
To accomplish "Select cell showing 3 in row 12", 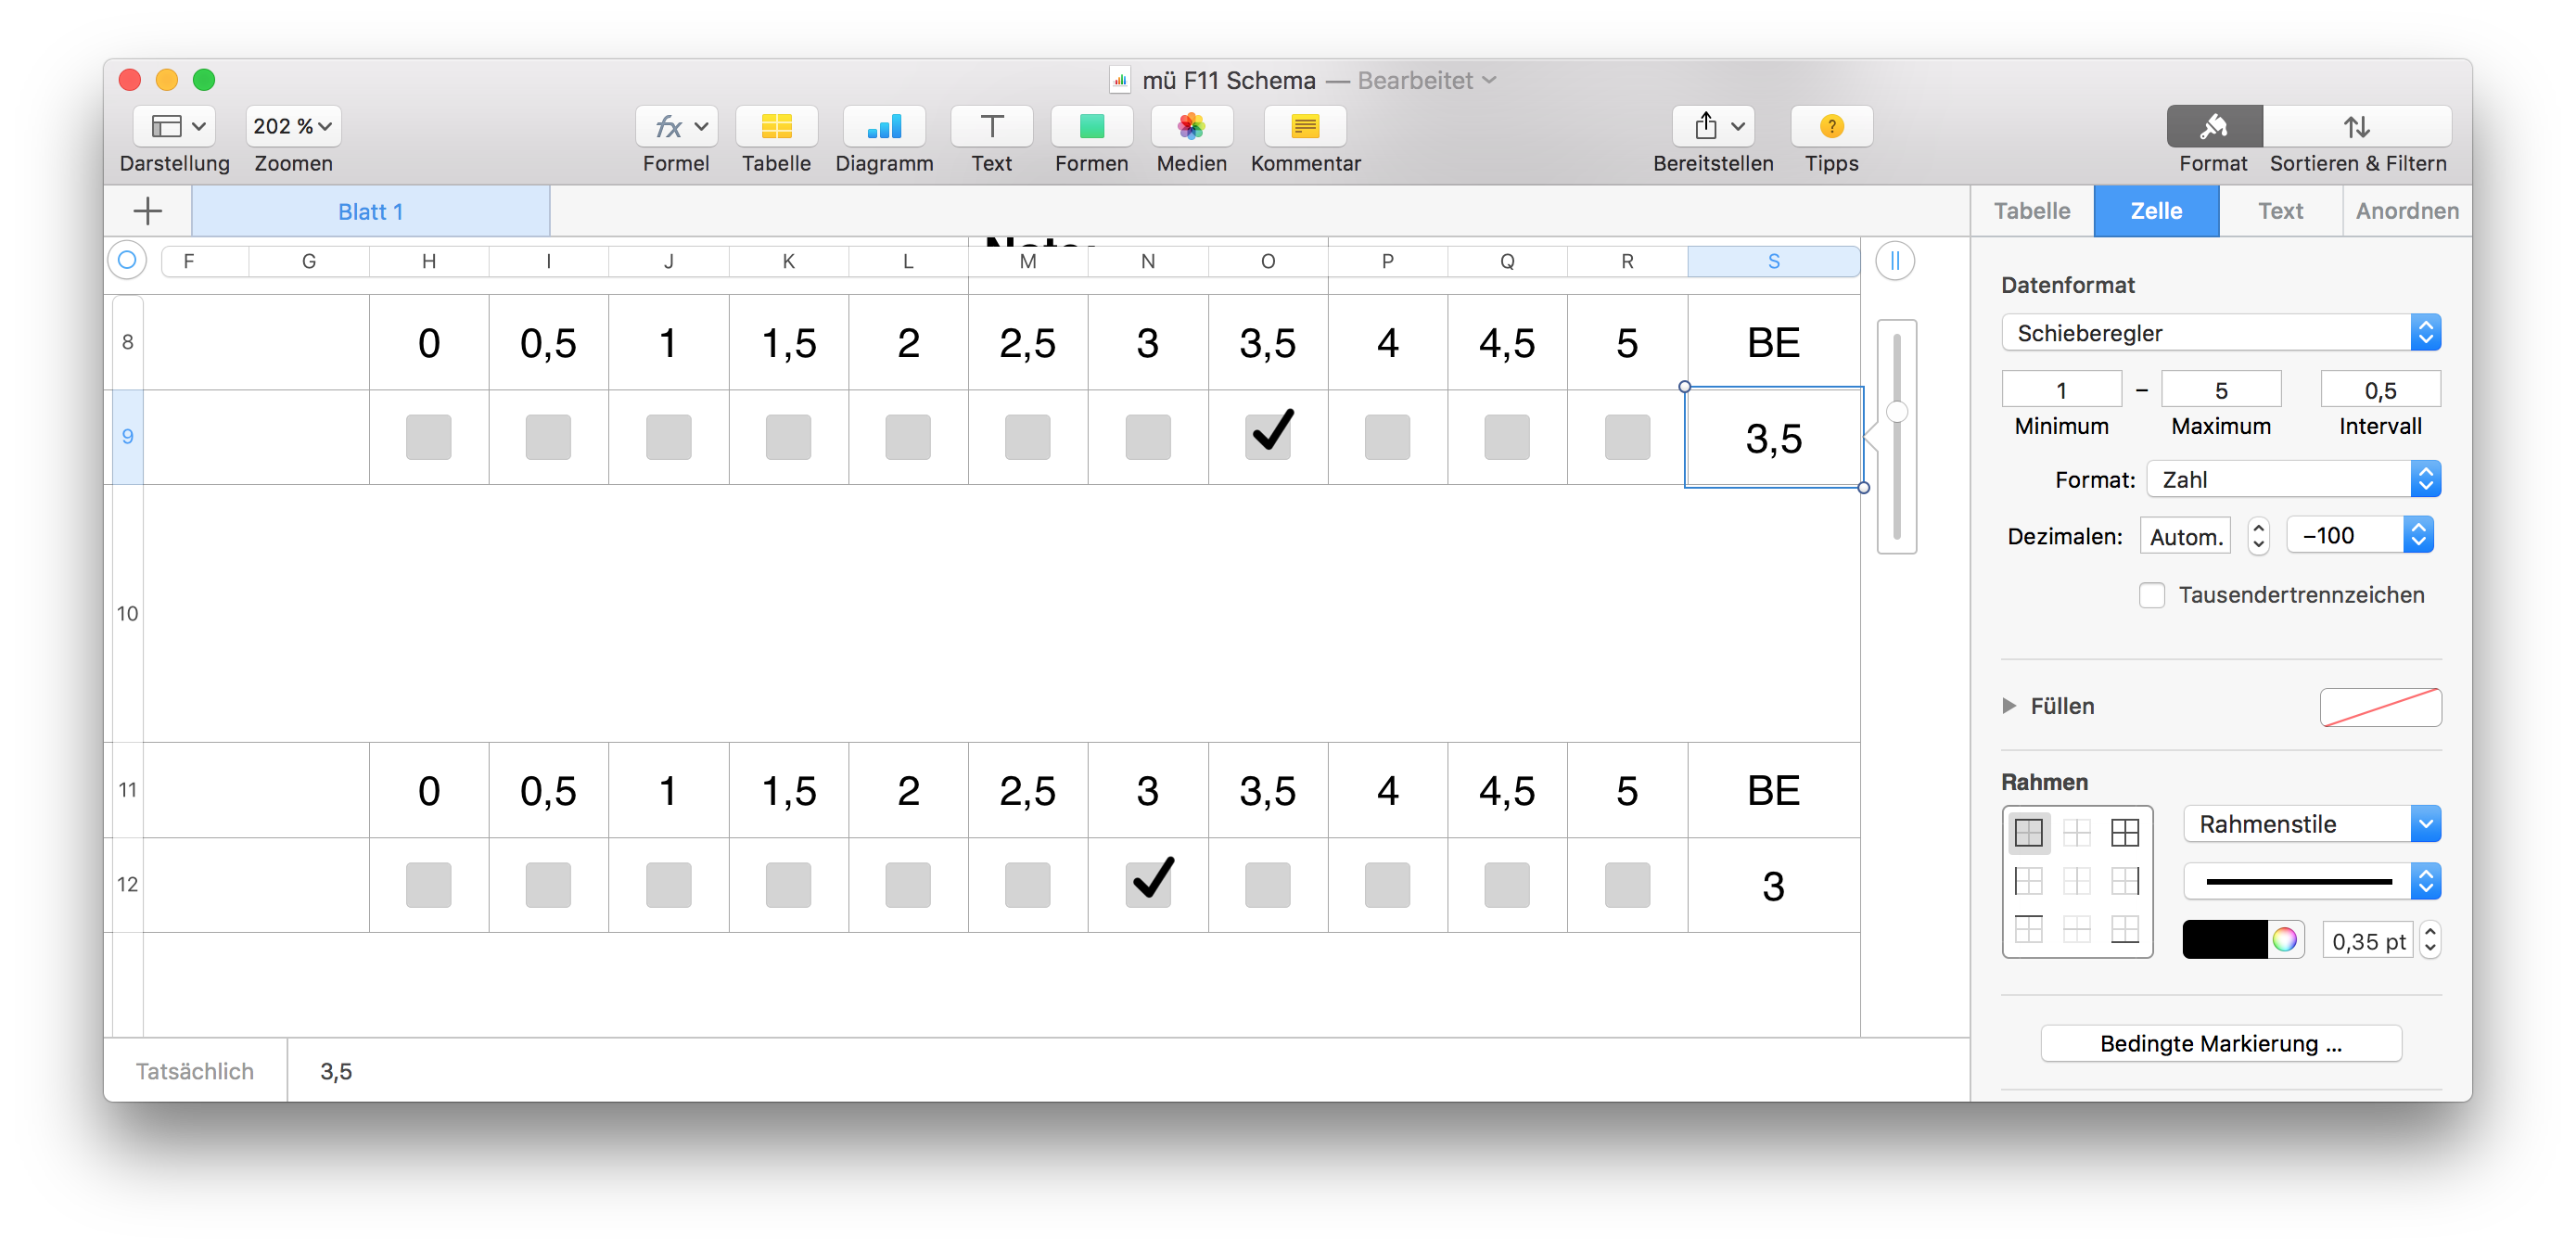I will [1773, 885].
